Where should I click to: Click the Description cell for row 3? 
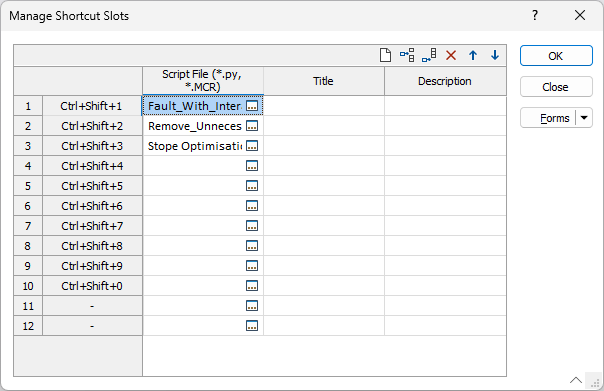[445, 146]
